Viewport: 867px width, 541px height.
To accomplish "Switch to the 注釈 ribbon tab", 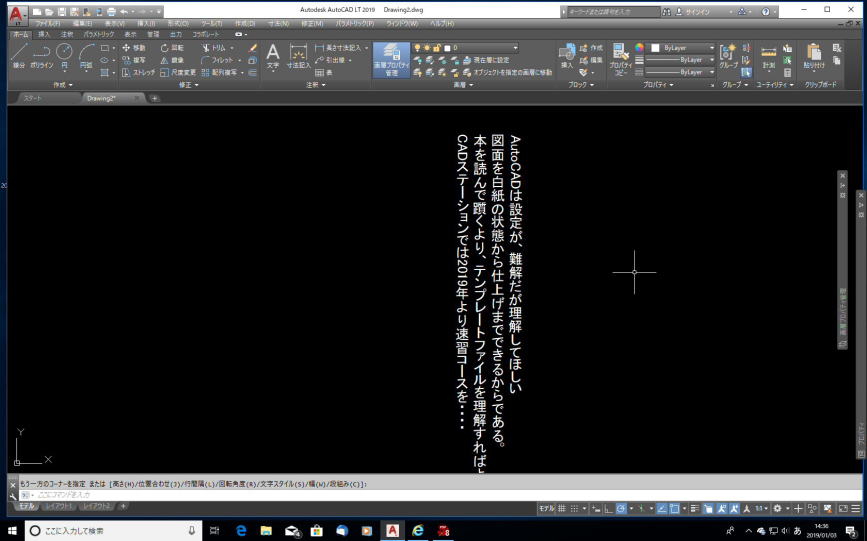I will coord(67,34).
